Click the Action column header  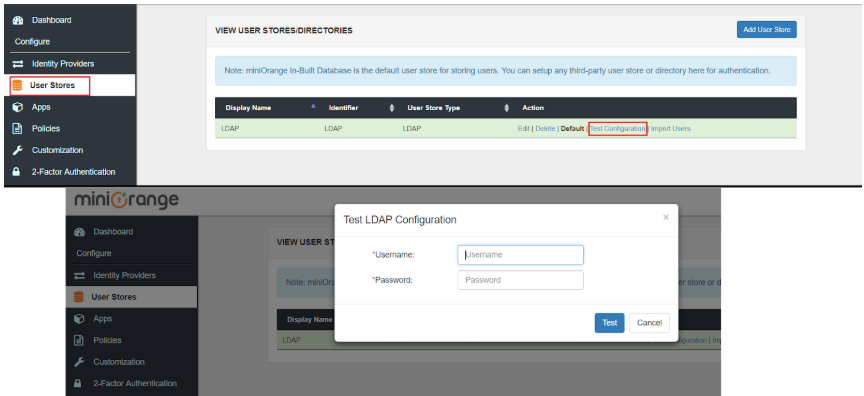533,108
